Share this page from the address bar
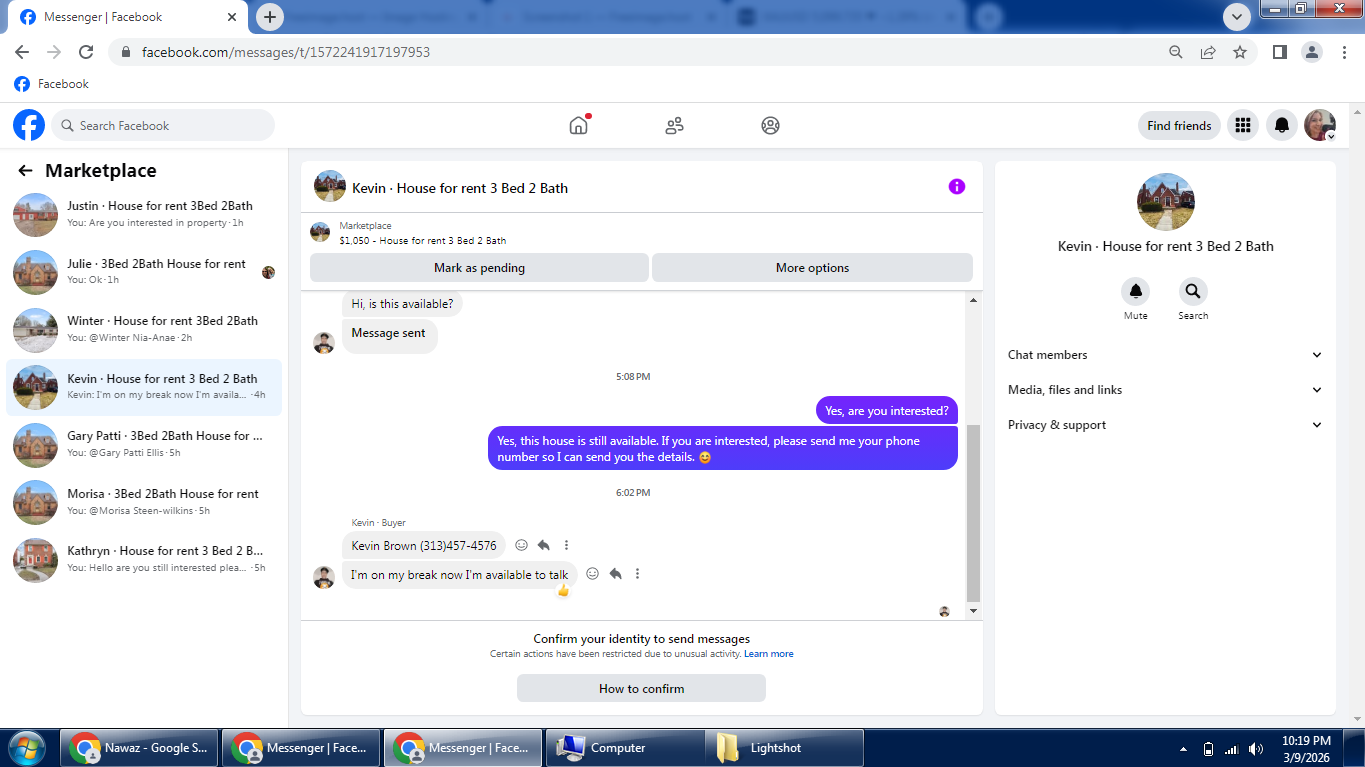Viewport: 1365px width, 767px height. point(1208,52)
